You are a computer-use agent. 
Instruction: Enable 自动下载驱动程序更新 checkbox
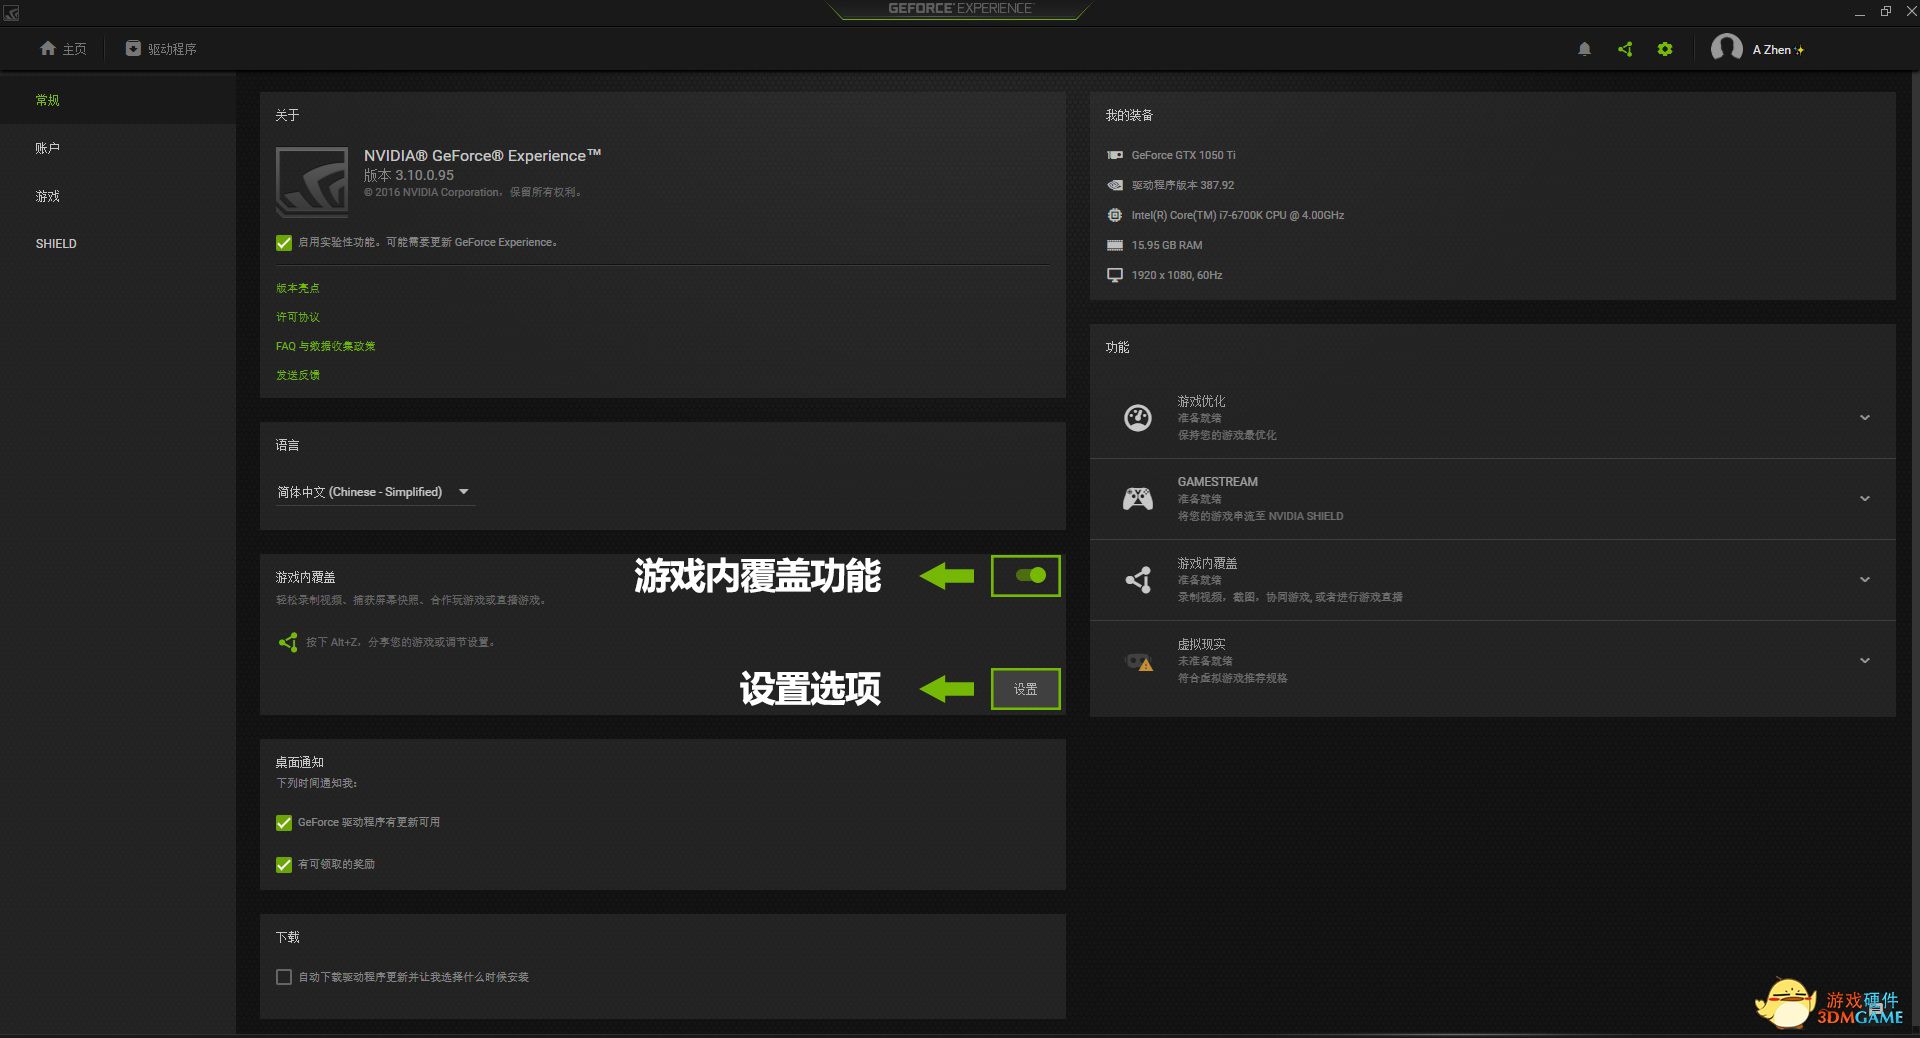[284, 977]
